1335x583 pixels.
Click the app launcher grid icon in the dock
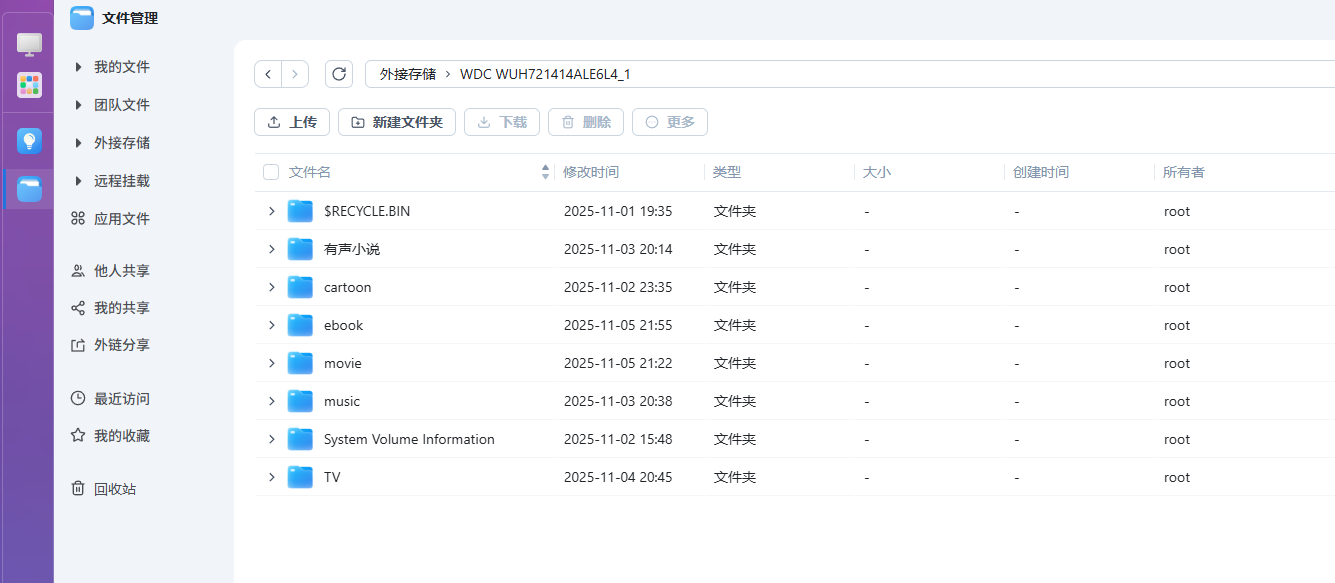click(29, 85)
